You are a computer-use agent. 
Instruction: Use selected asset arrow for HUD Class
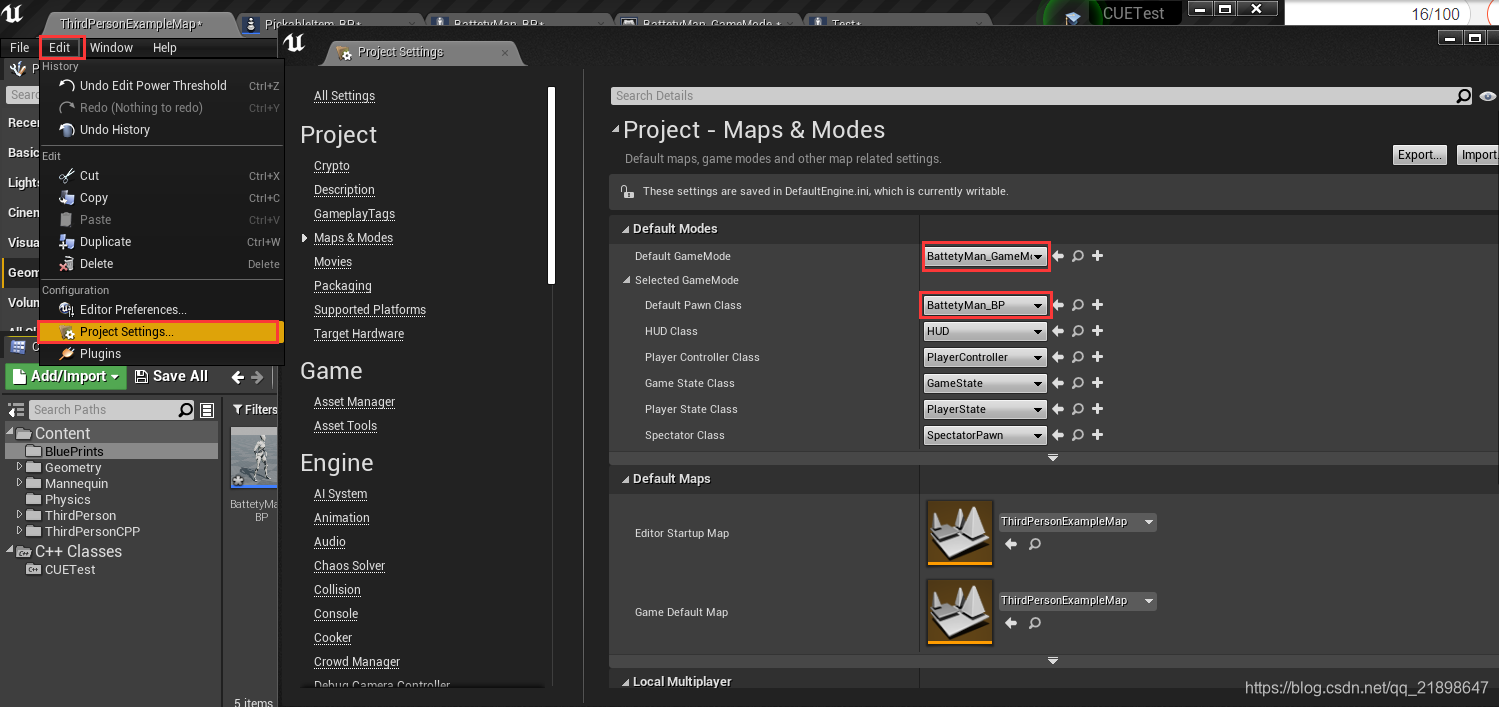pos(1059,331)
